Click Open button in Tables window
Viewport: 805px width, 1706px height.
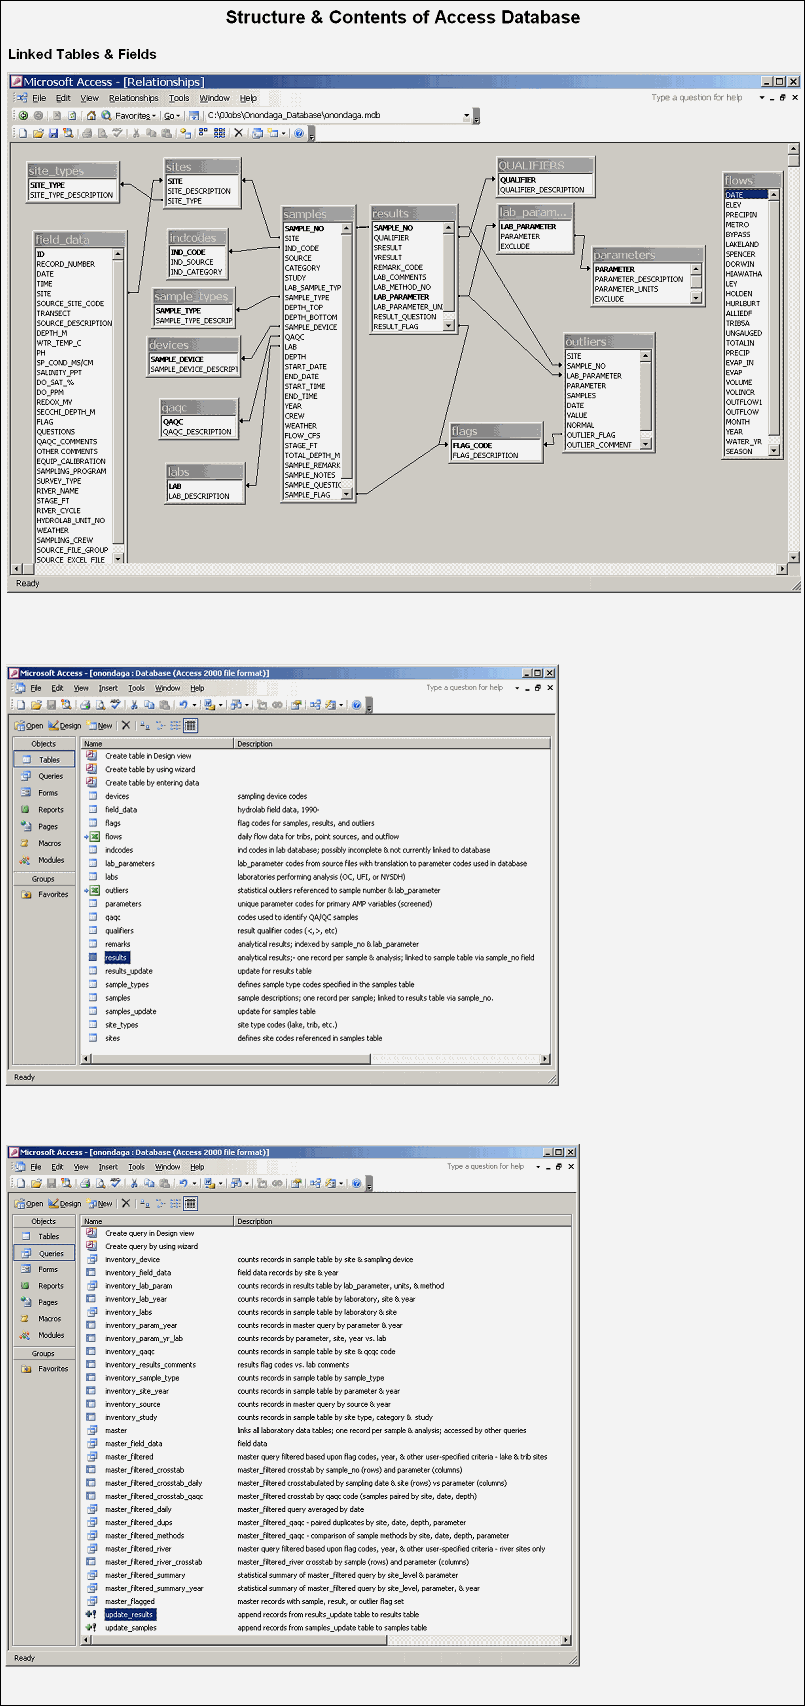pyautogui.click(x=30, y=726)
